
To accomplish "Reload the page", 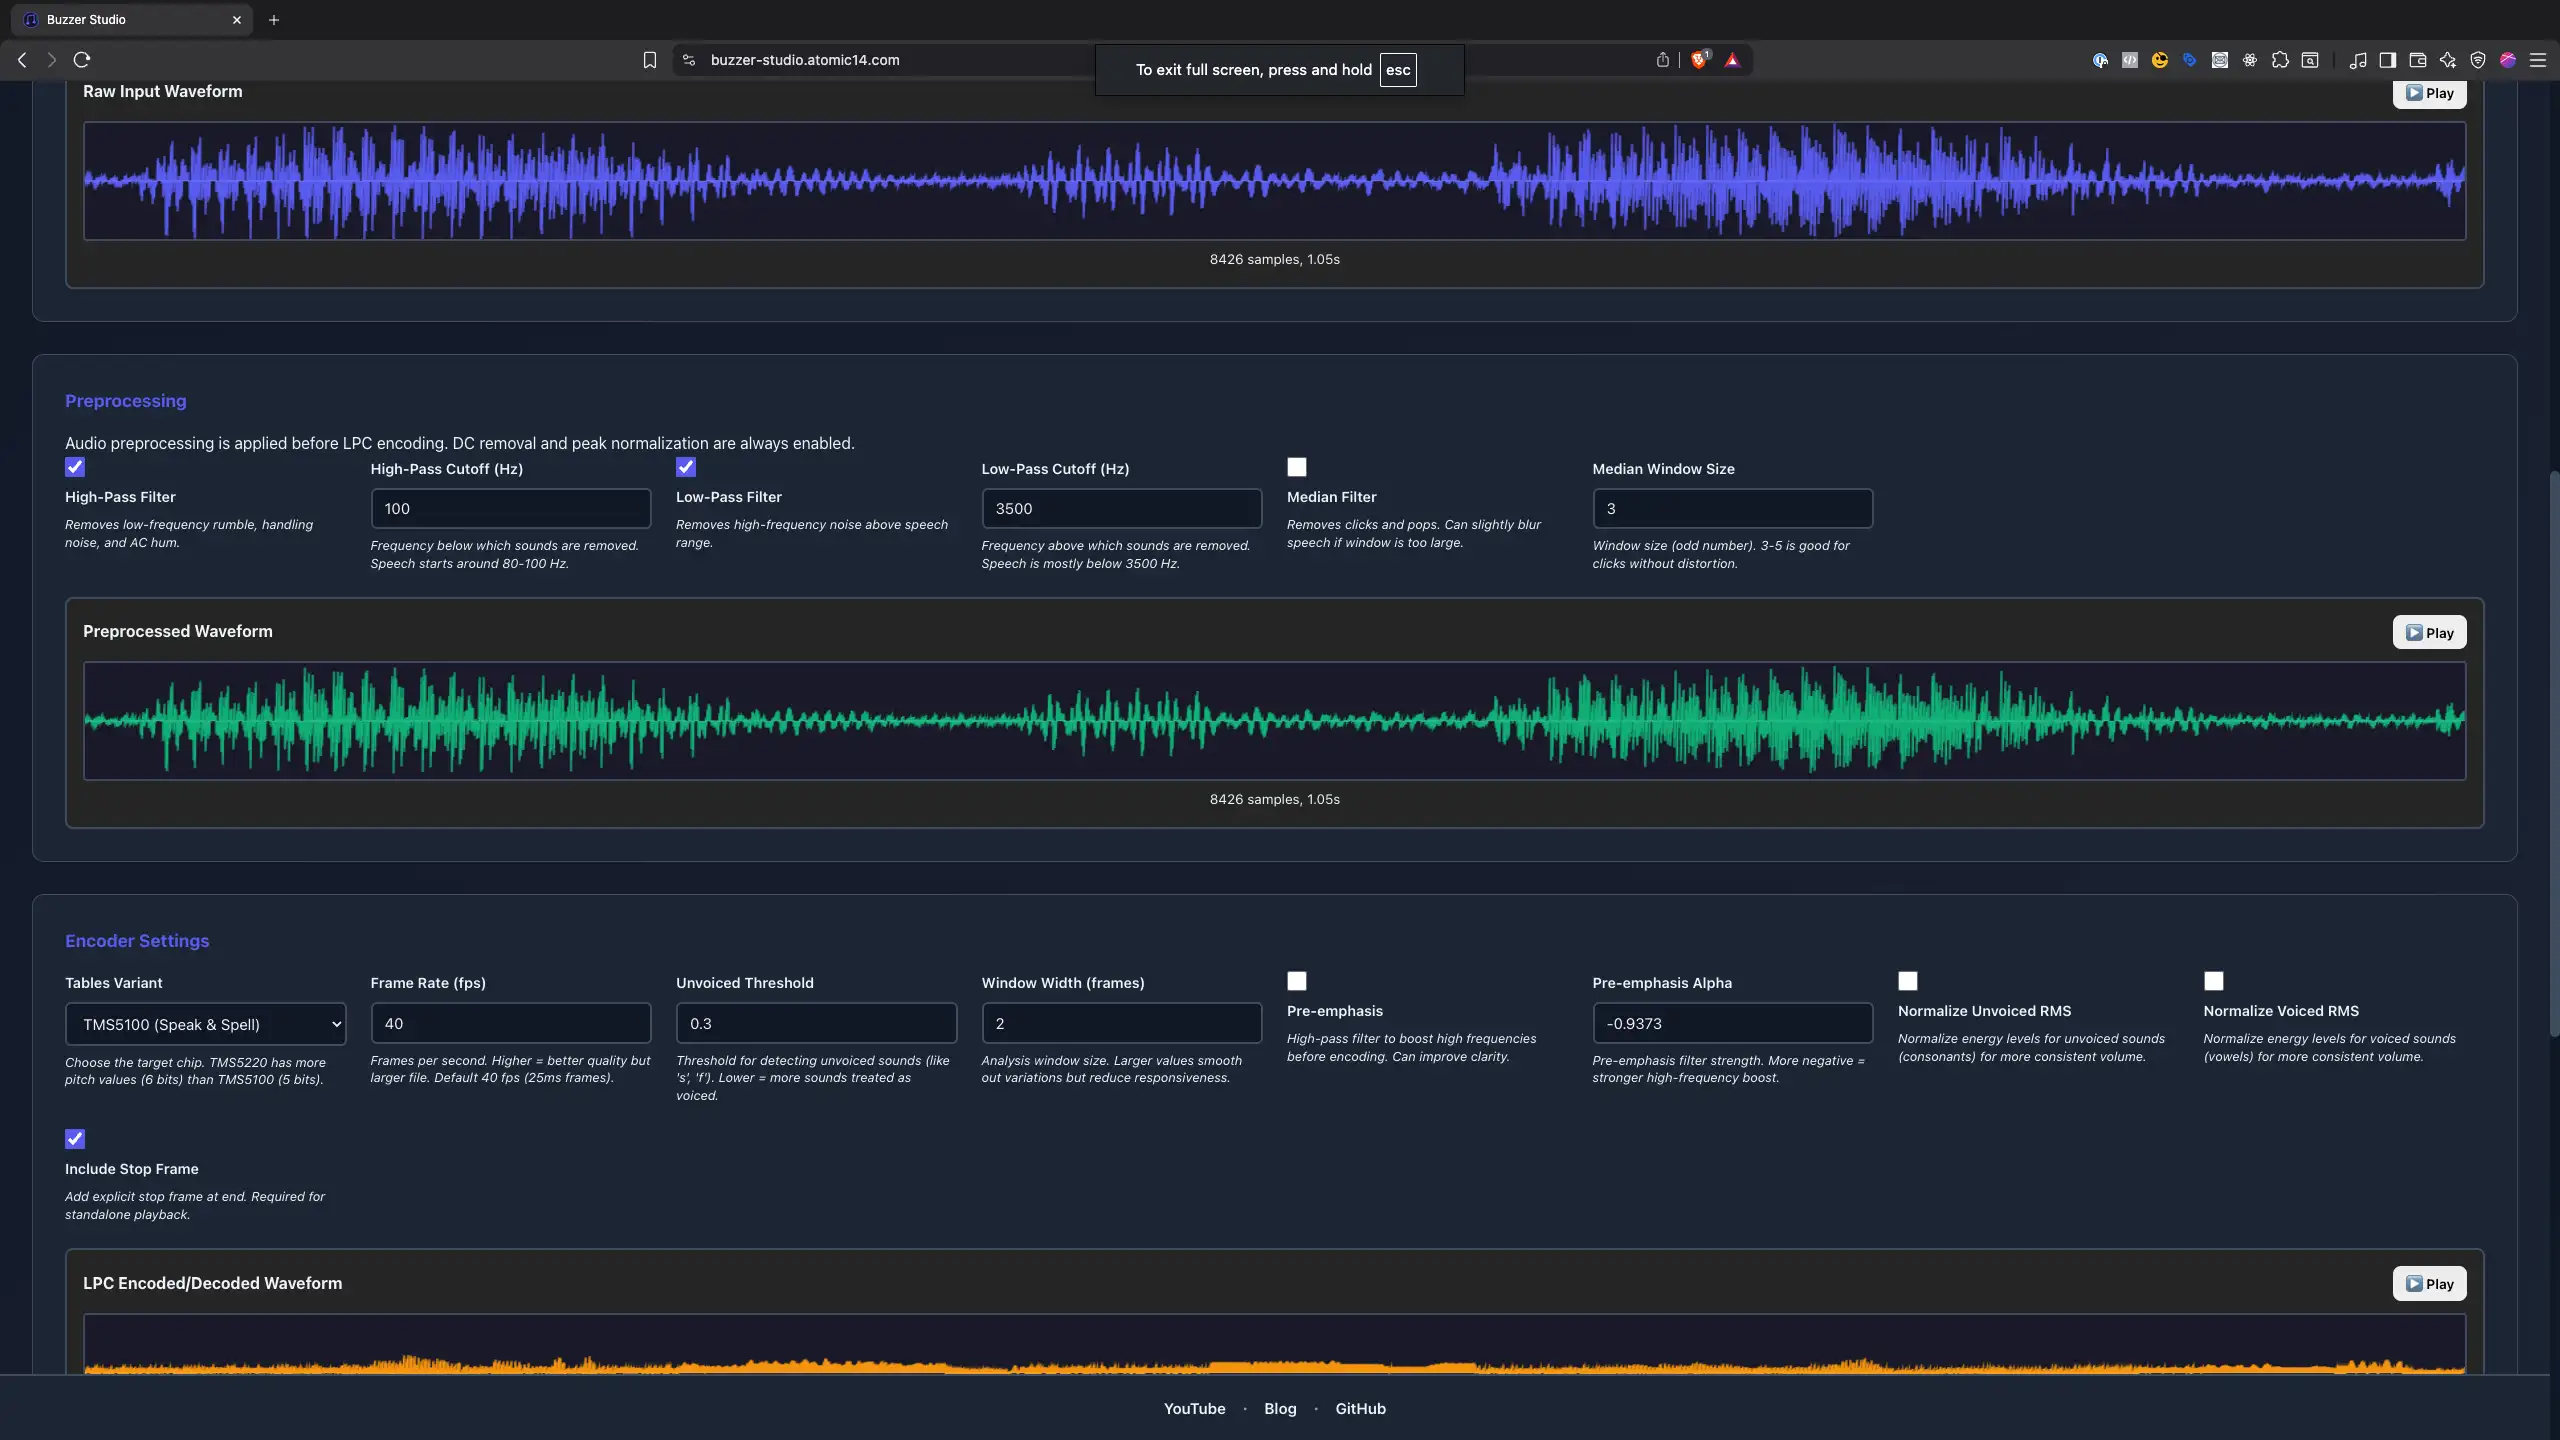I will (x=82, y=60).
